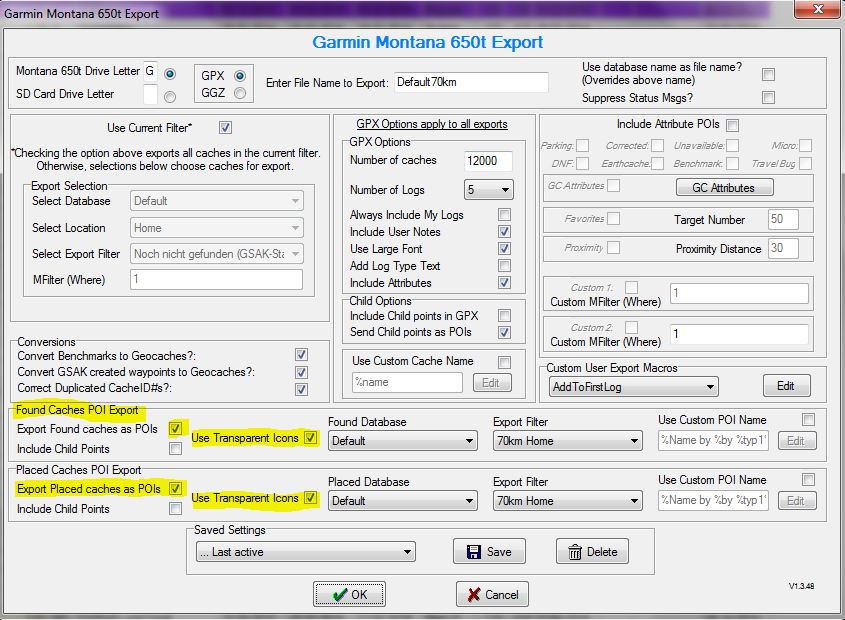Enable Include Child Points for Placed Caches
Image resolution: width=845 pixels, height=620 pixels.
[176, 508]
